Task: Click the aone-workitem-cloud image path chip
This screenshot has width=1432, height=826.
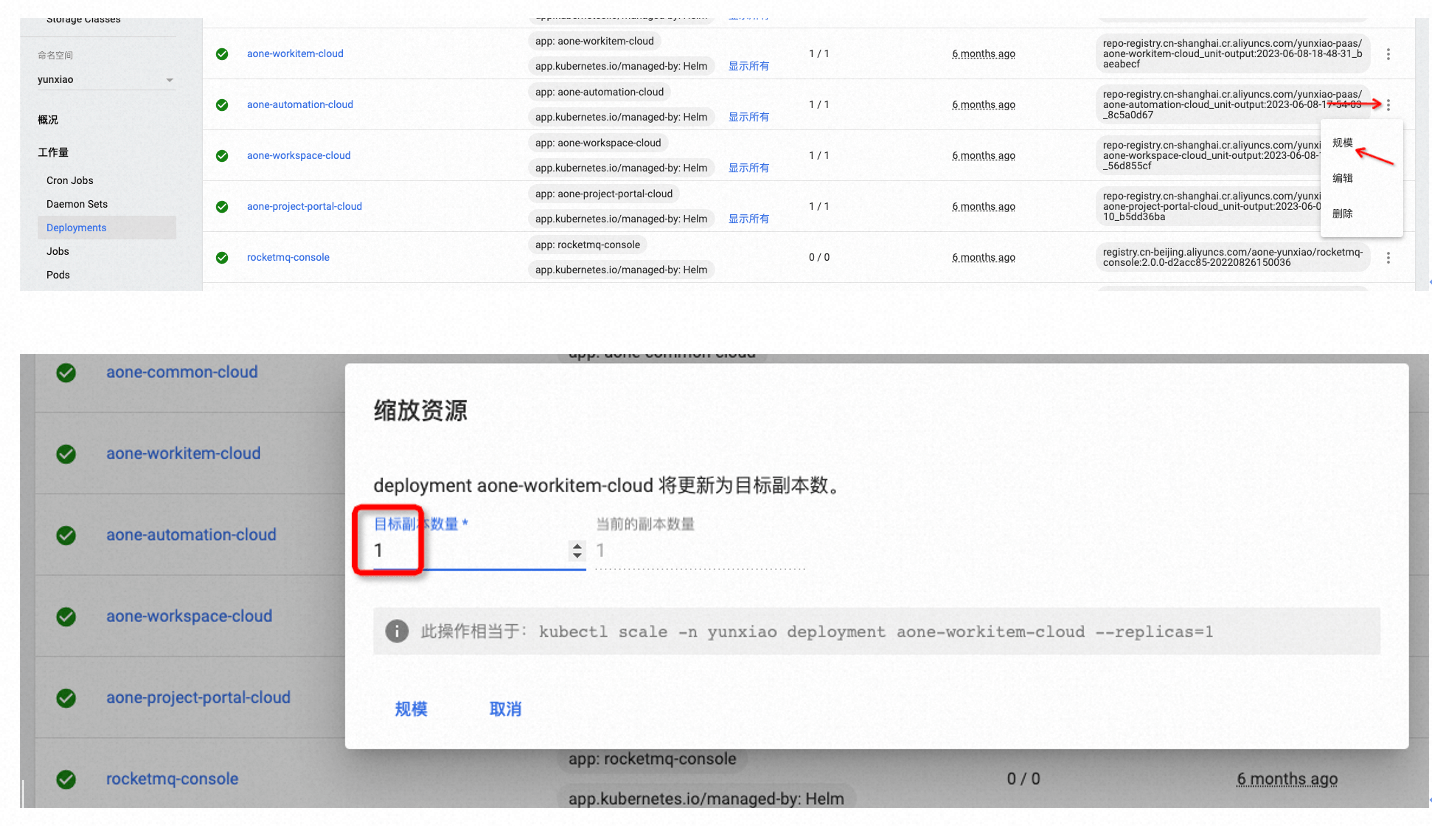Action: click(x=1232, y=54)
